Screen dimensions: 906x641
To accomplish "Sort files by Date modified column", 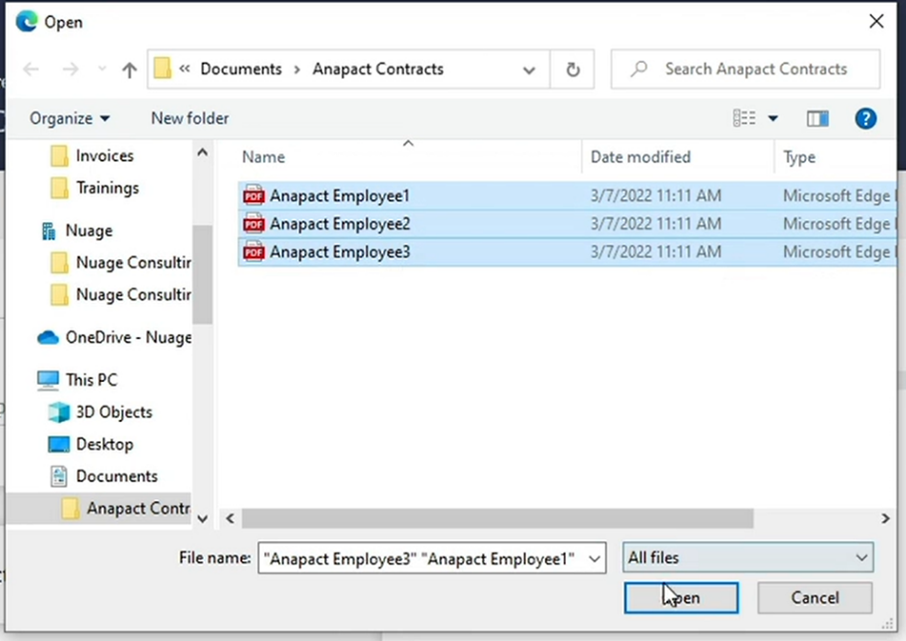I will [x=640, y=157].
